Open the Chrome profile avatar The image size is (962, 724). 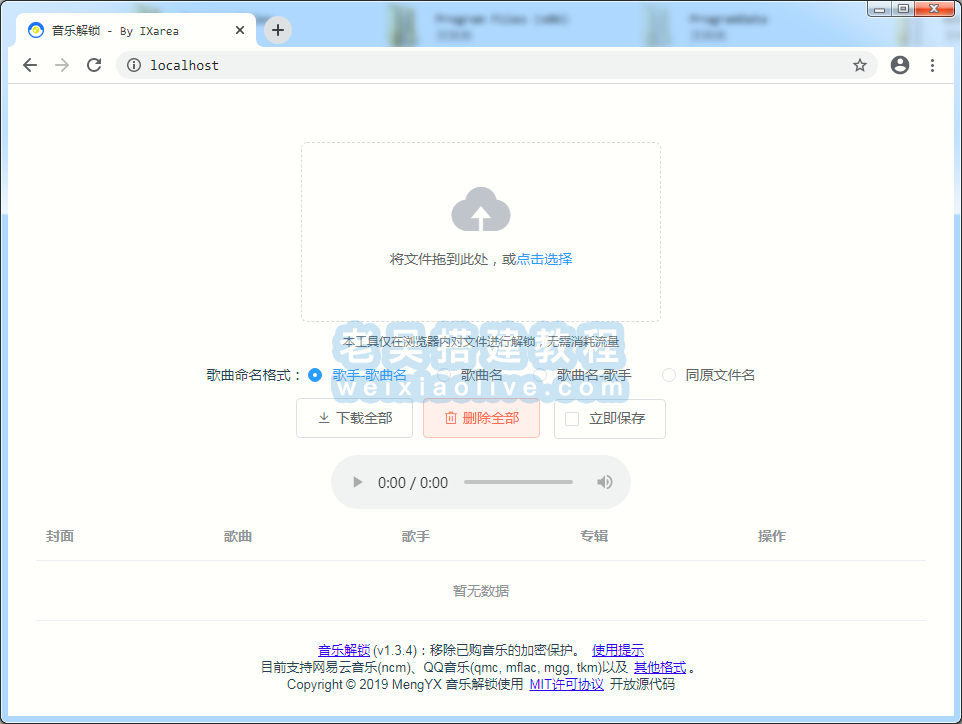(x=899, y=65)
